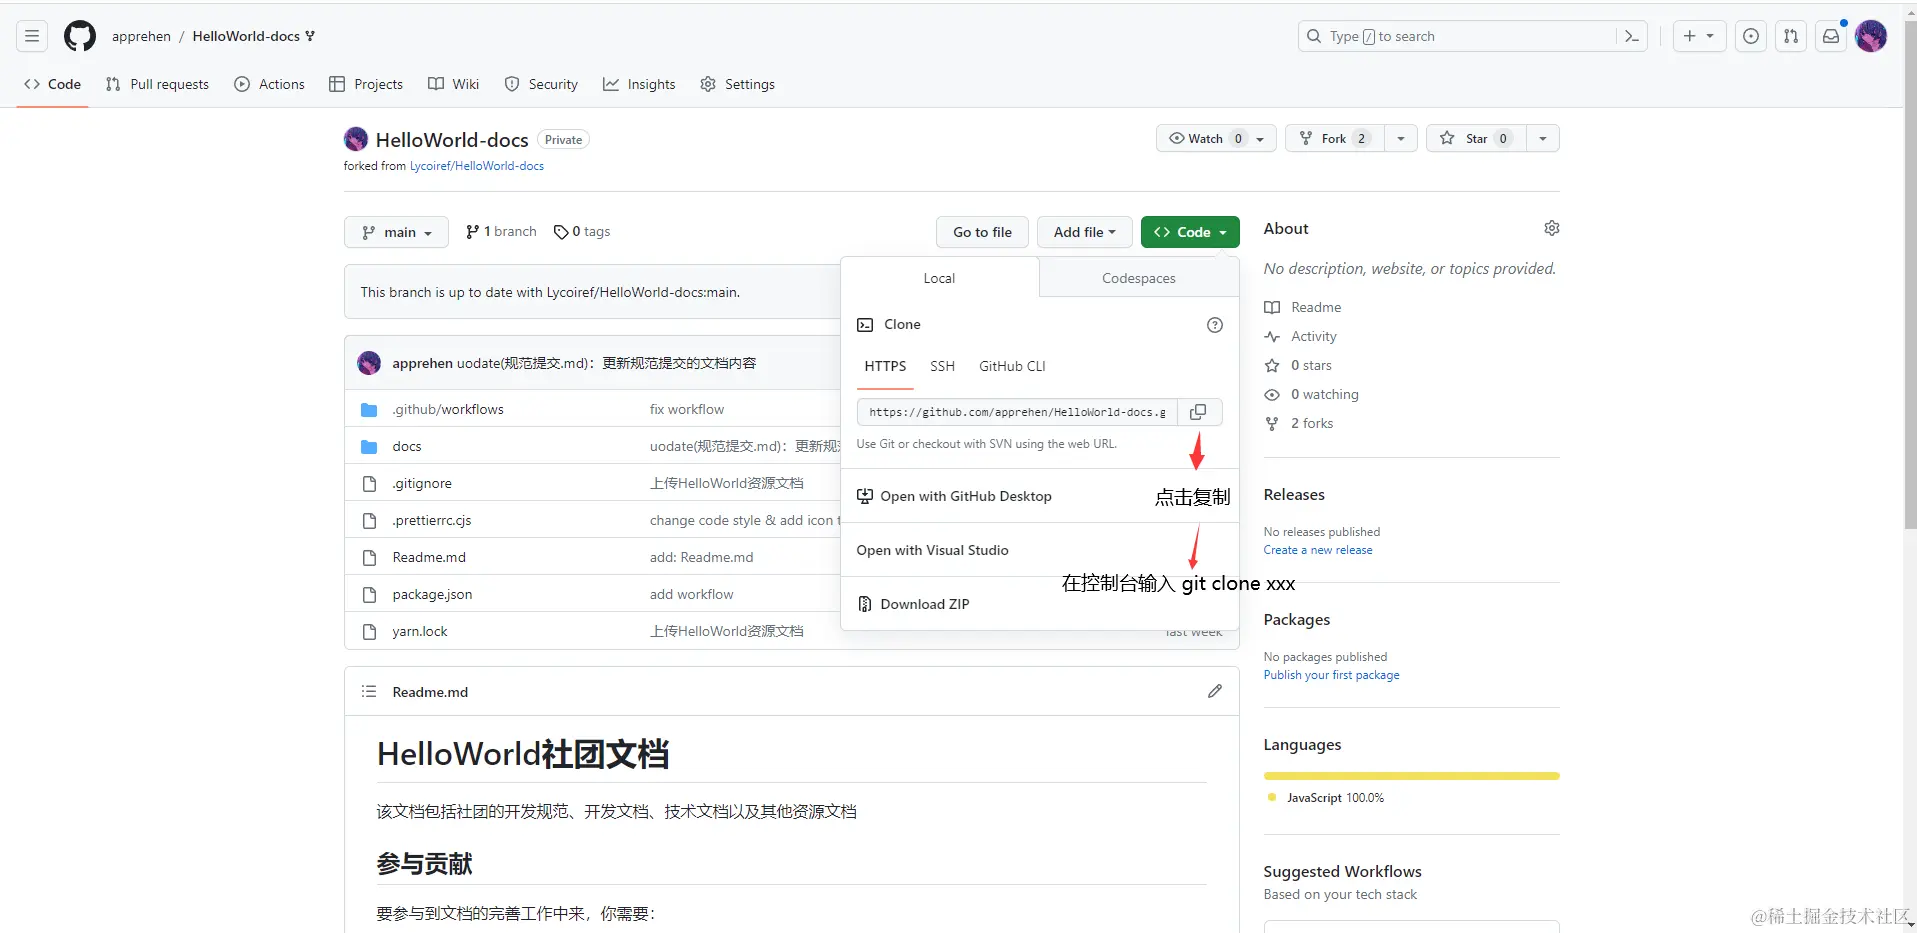Screen dimensions: 1917x933
Task: Open the Clone help question icon
Action: tap(1215, 325)
